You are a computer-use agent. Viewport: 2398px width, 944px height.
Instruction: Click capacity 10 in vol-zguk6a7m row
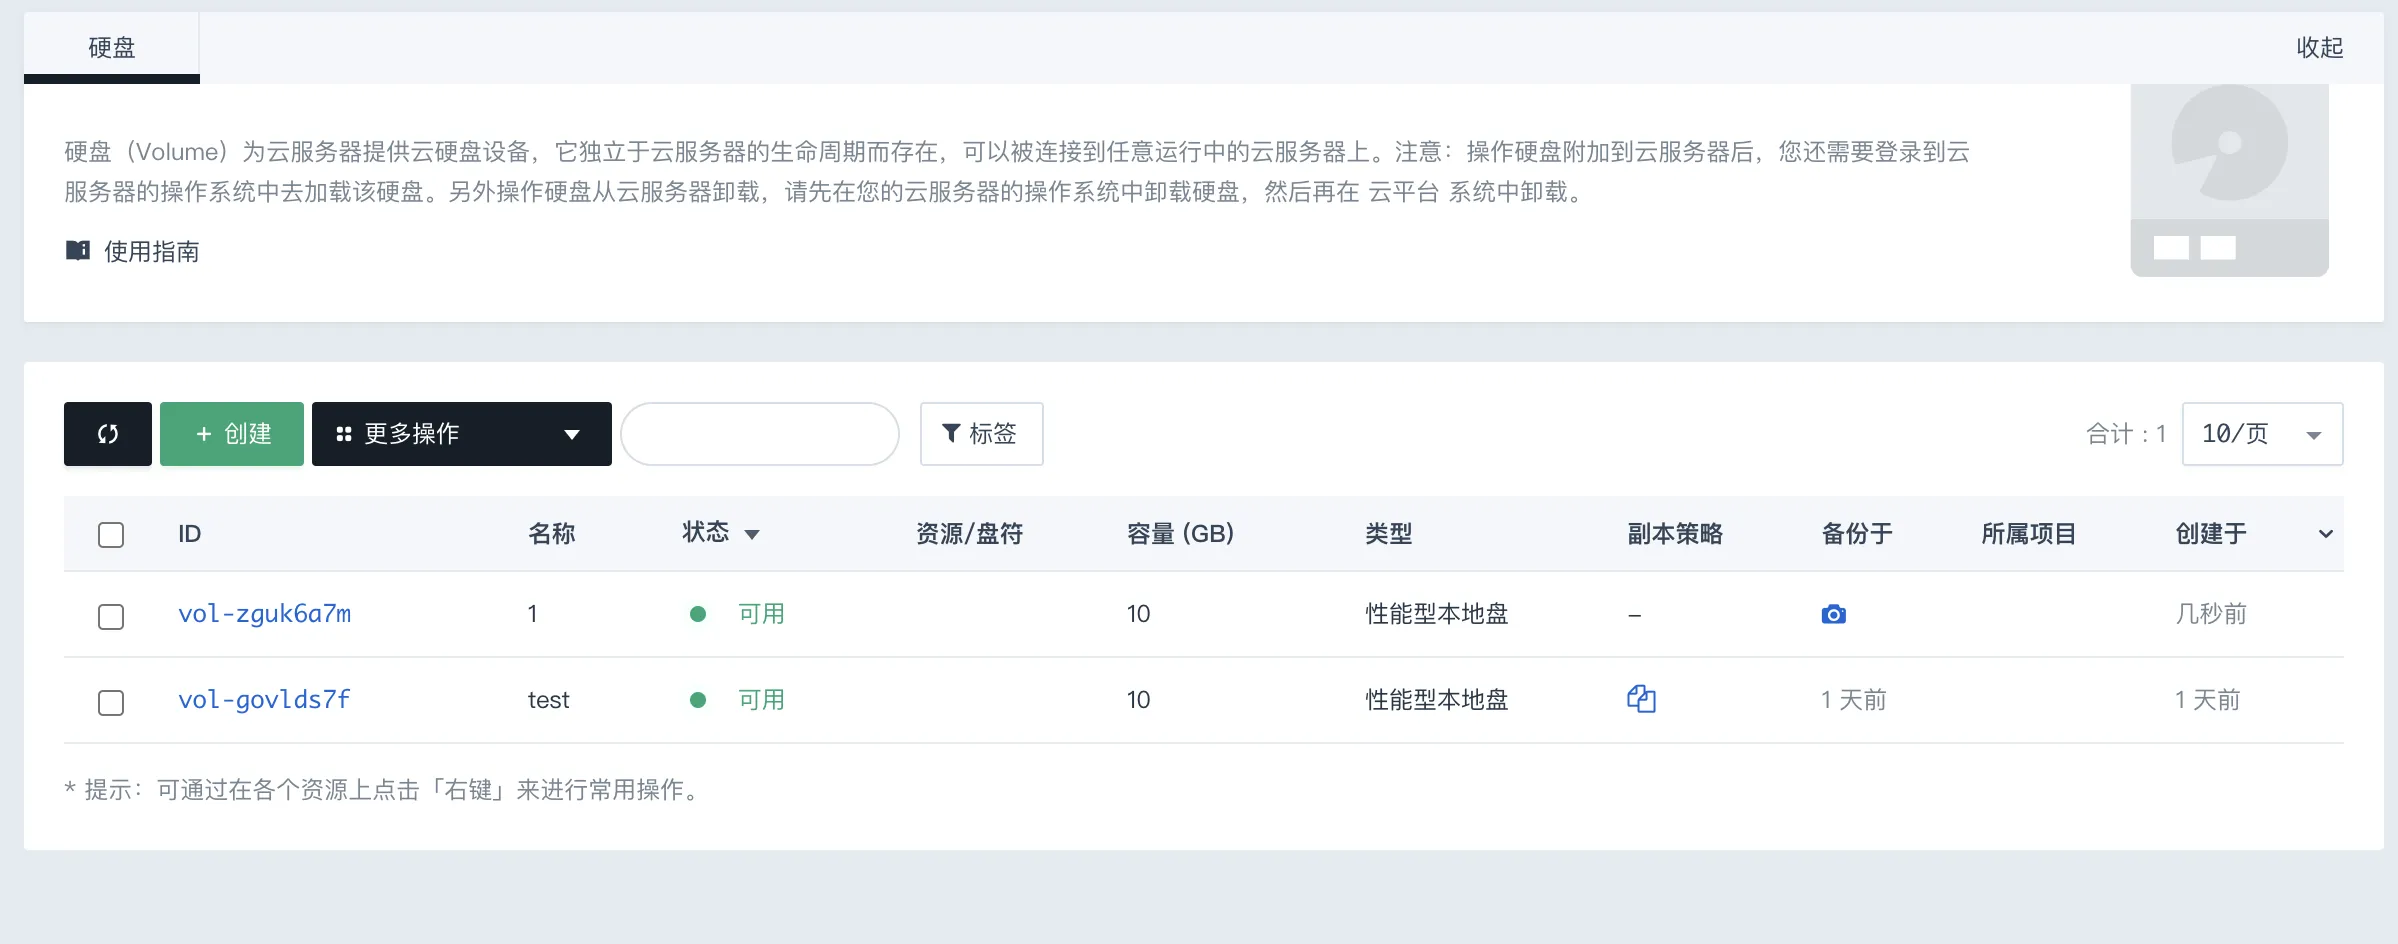(1138, 614)
